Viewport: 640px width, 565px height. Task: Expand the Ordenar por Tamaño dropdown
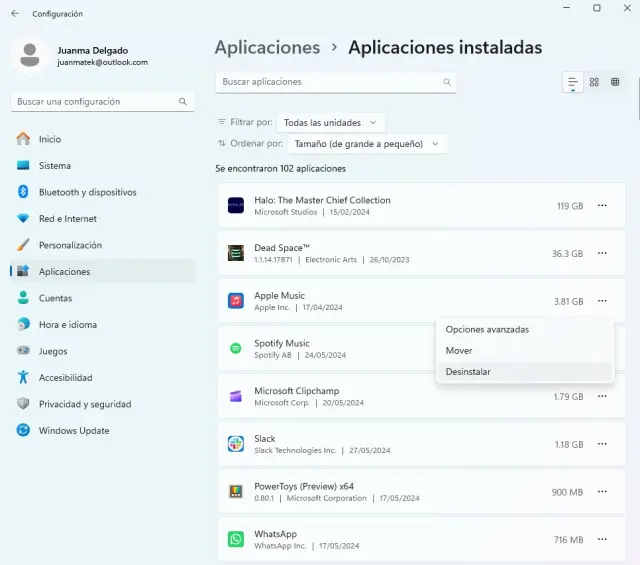point(367,144)
